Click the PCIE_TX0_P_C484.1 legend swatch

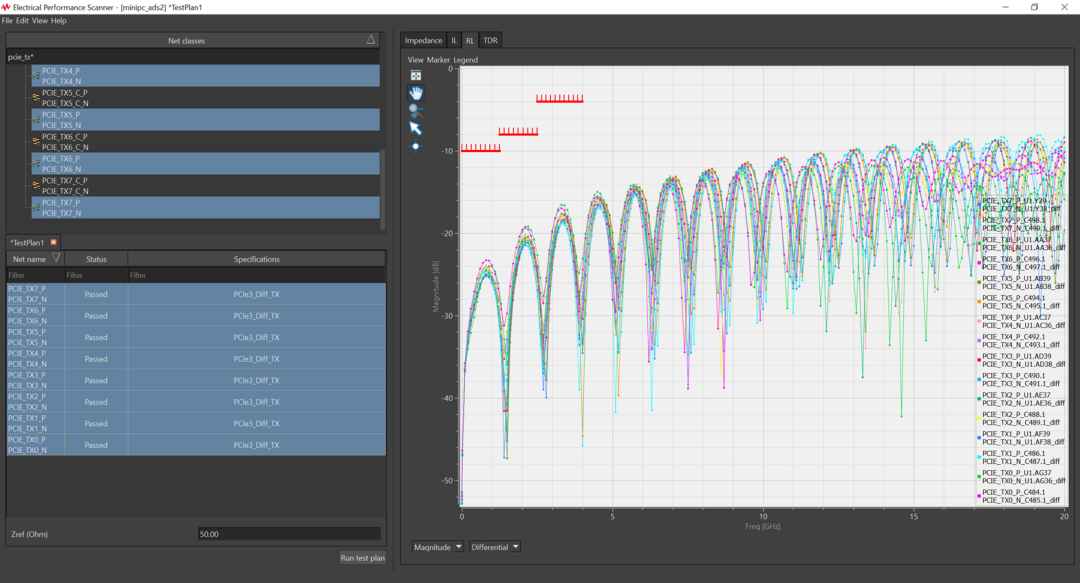tap(979, 496)
